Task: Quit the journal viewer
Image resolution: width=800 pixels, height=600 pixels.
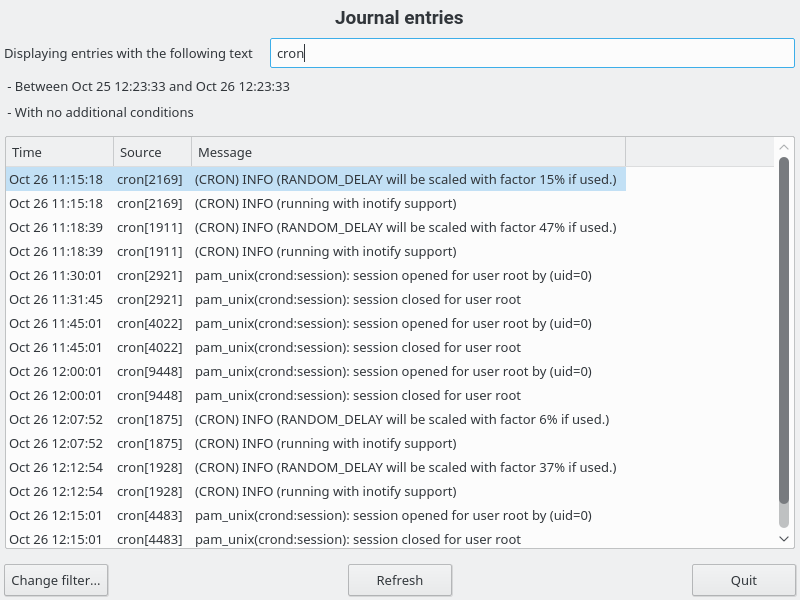Action: [x=743, y=580]
